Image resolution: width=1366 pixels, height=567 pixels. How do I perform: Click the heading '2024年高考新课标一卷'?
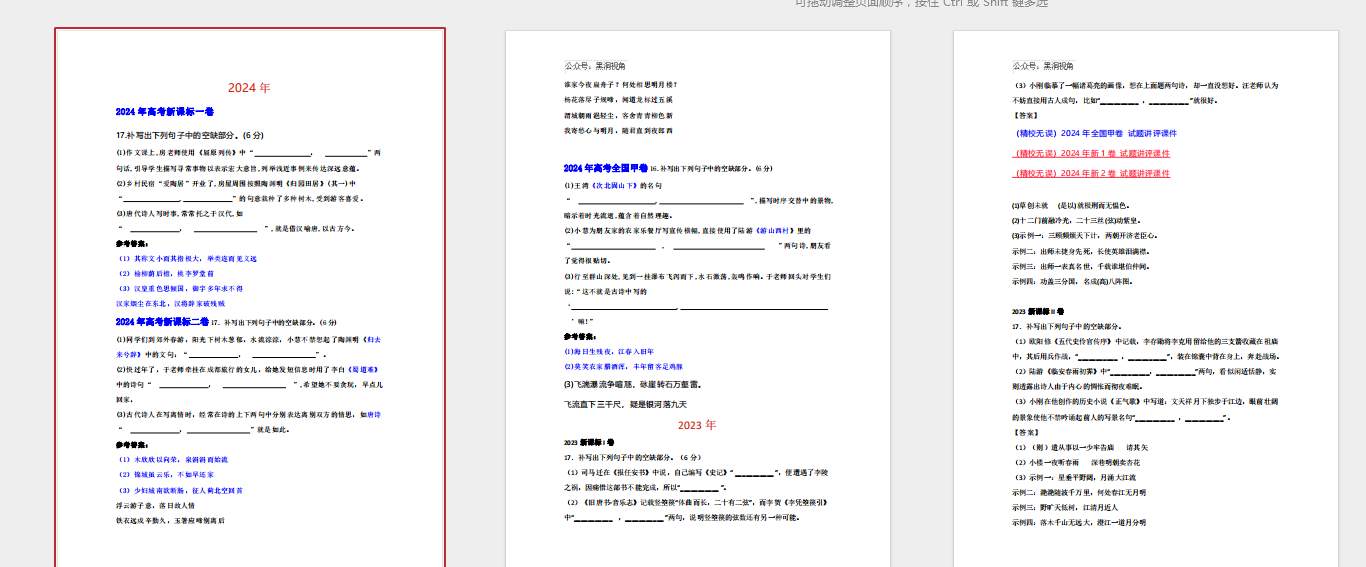[165, 112]
